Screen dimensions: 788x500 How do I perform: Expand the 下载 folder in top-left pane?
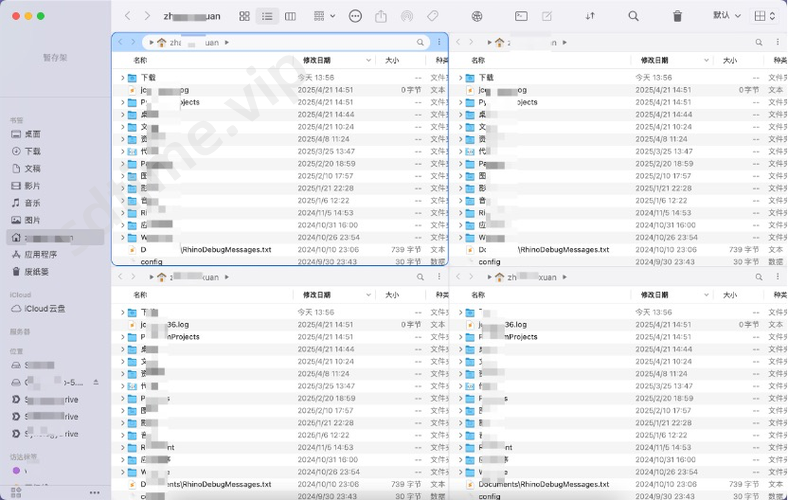point(122,77)
